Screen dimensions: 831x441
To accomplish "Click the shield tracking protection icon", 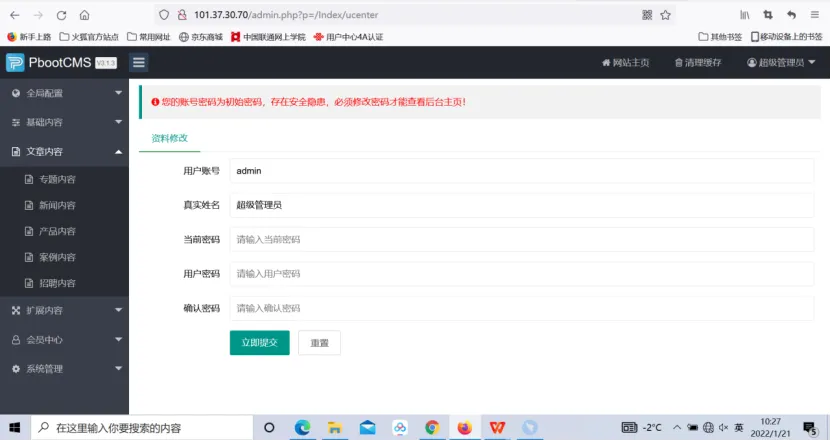I will tap(164, 15).
